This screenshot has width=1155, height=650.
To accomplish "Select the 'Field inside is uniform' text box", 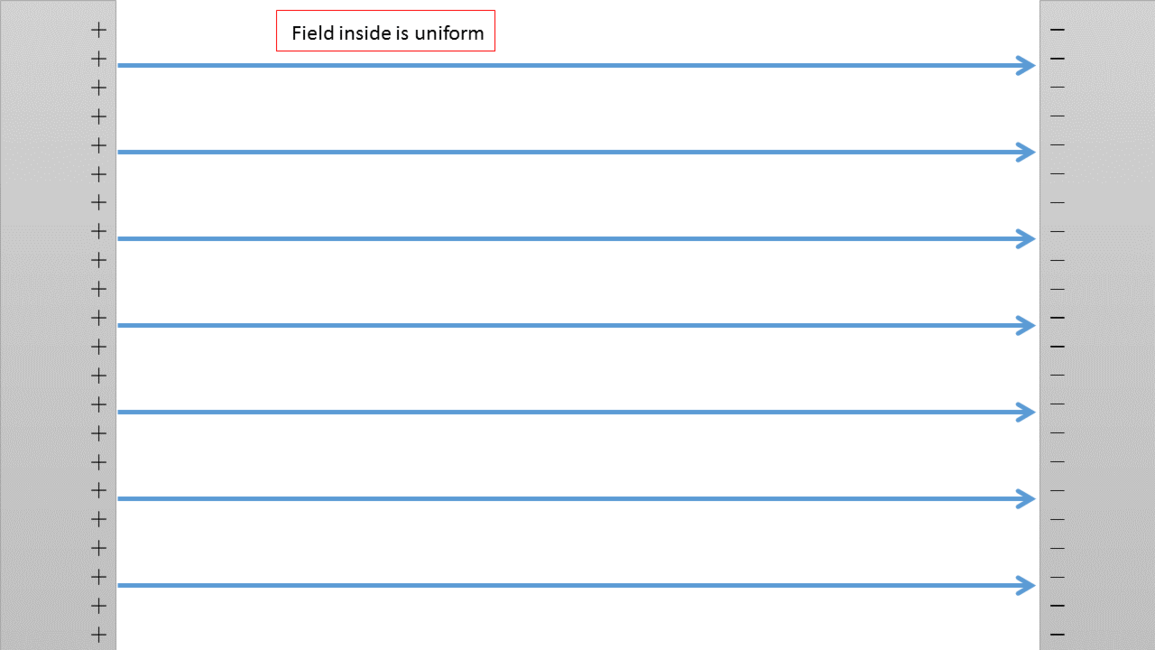I will [386, 32].
